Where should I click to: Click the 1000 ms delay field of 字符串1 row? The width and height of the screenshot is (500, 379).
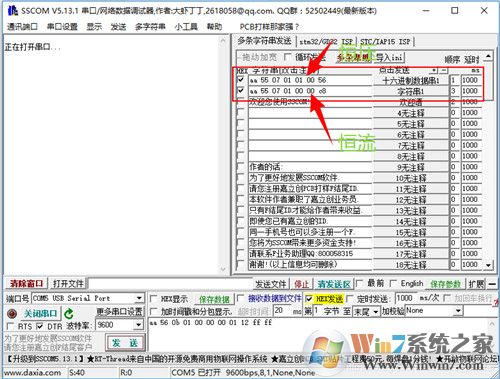click(x=471, y=91)
